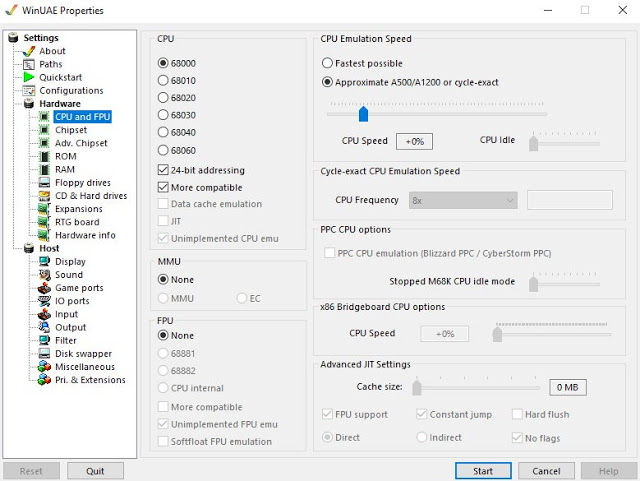Click the CPU Speed +0% field

(x=414, y=141)
